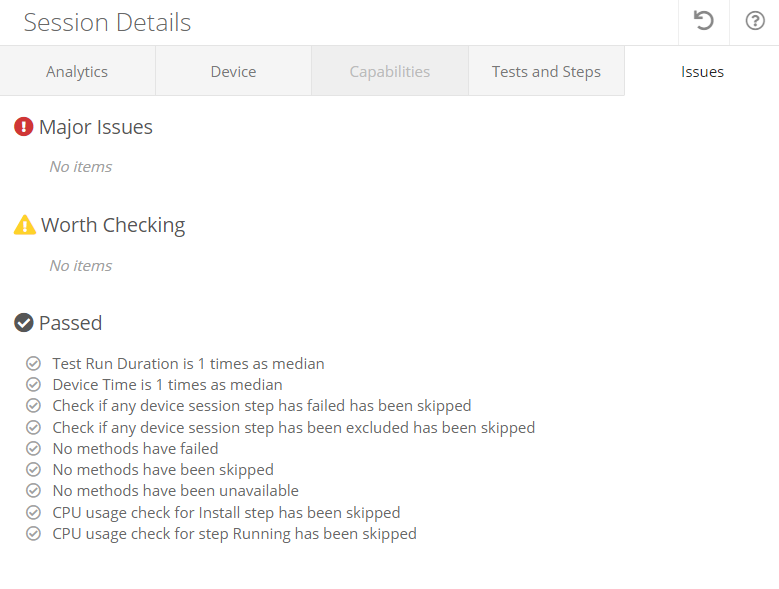
Task: Click check icon beside Test Run Duration
Action: click(x=34, y=364)
